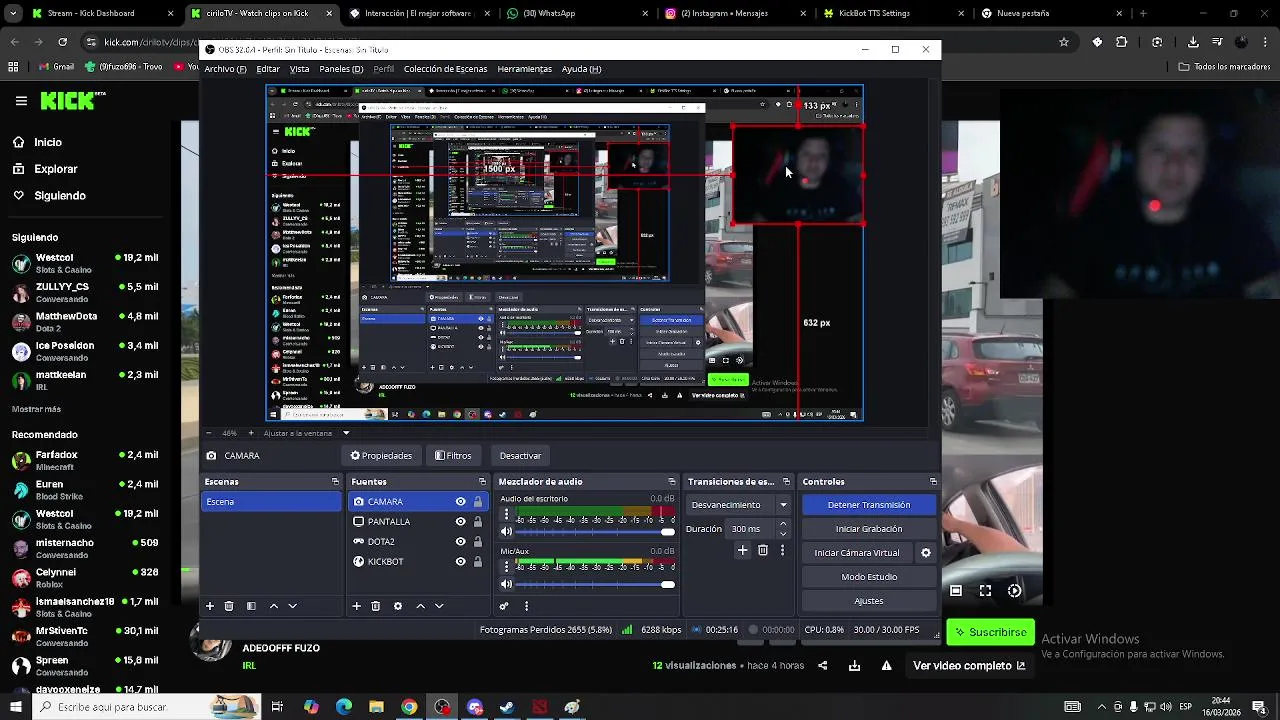Add a new scene with plus icon
Screen dimensions: 1280x720
[x=210, y=606]
